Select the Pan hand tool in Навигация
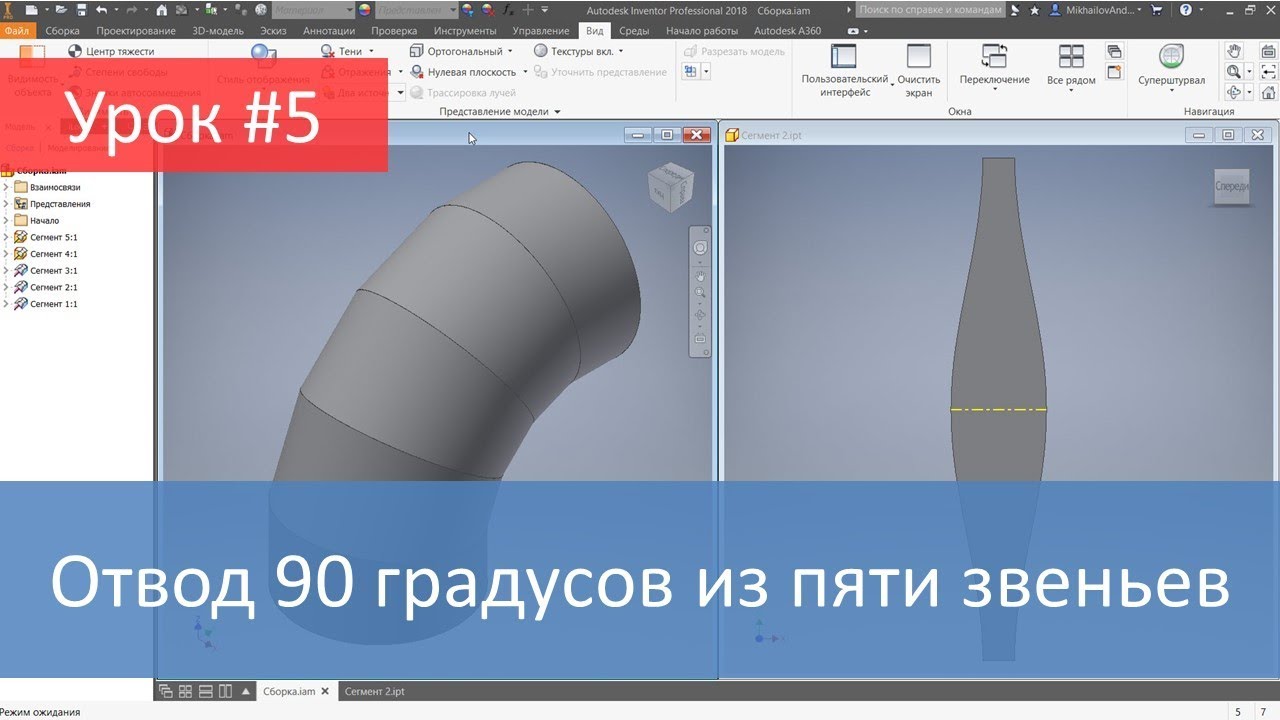The image size is (1280, 720). tap(1234, 51)
